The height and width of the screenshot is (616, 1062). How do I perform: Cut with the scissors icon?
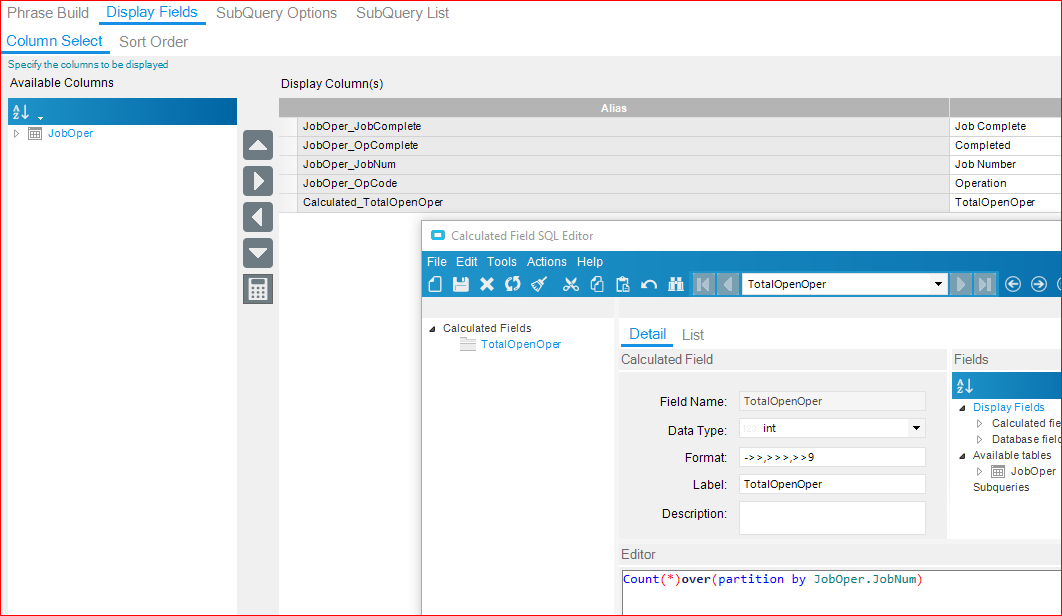pos(571,284)
